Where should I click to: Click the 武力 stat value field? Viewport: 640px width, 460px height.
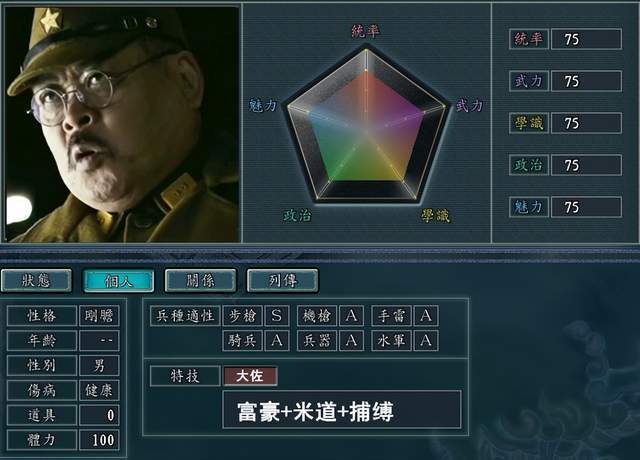(586, 81)
